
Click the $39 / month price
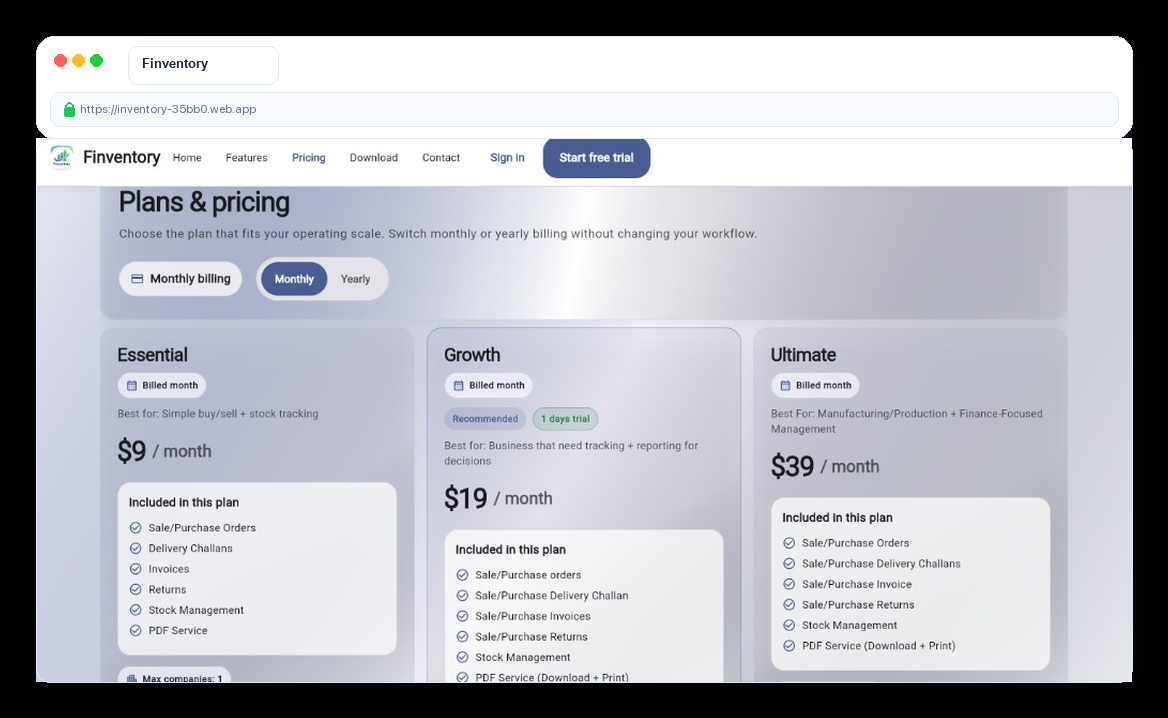pyautogui.click(x=825, y=466)
